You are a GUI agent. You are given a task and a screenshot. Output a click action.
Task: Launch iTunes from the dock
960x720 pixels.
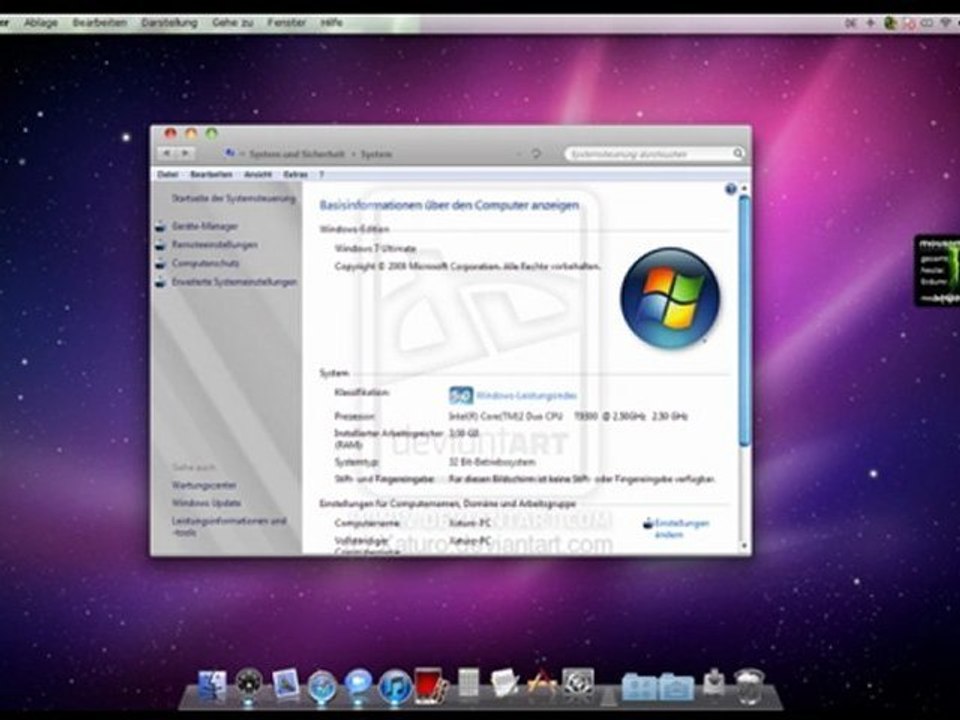395,686
